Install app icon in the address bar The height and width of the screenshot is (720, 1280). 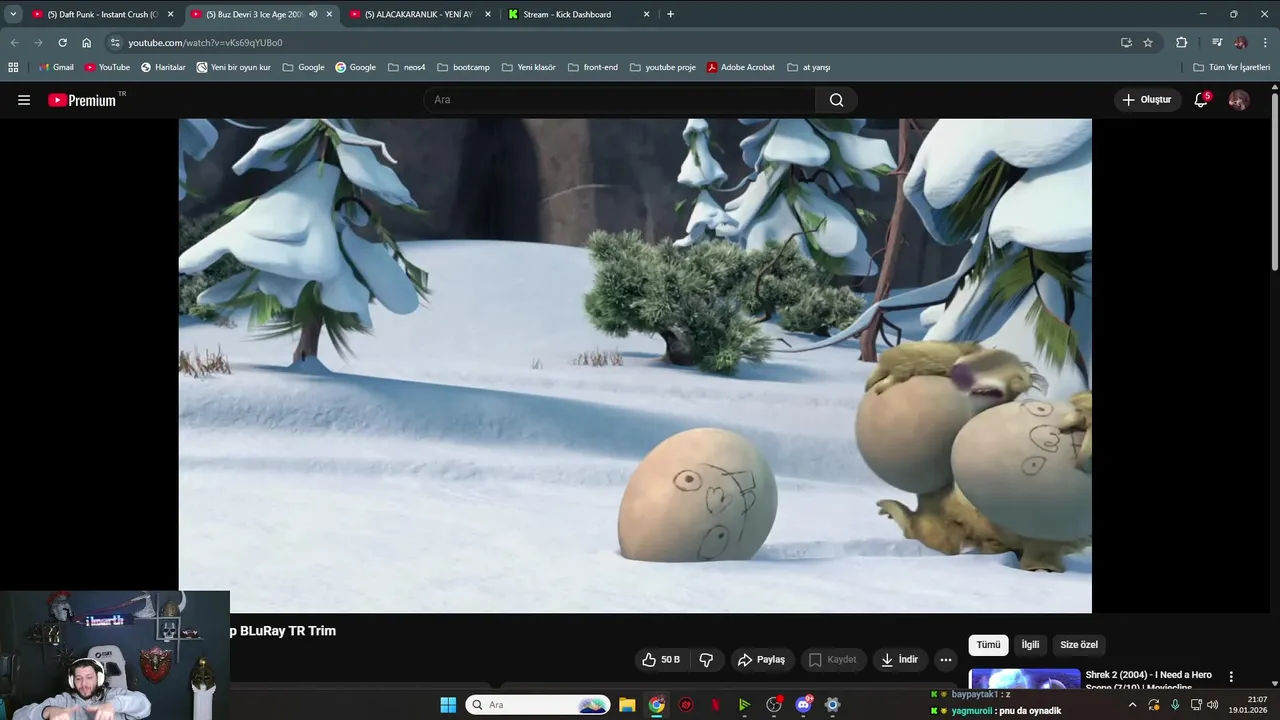point(1126,43)
